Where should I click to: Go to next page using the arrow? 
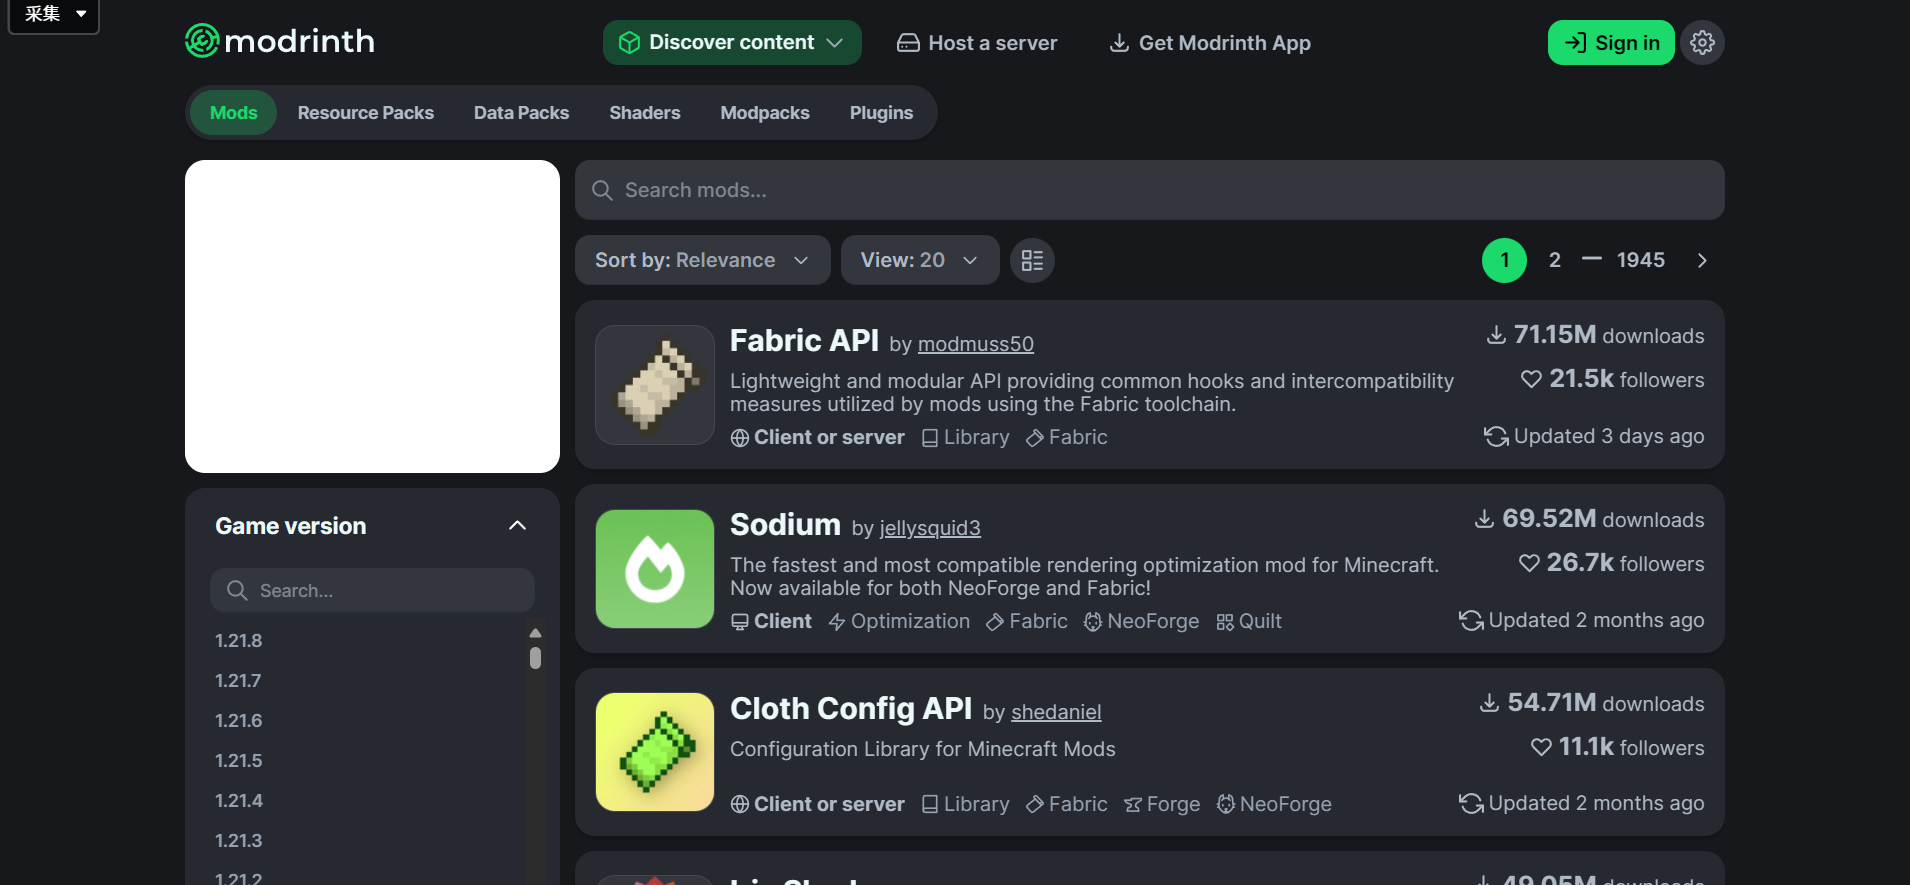[1702, 260]
